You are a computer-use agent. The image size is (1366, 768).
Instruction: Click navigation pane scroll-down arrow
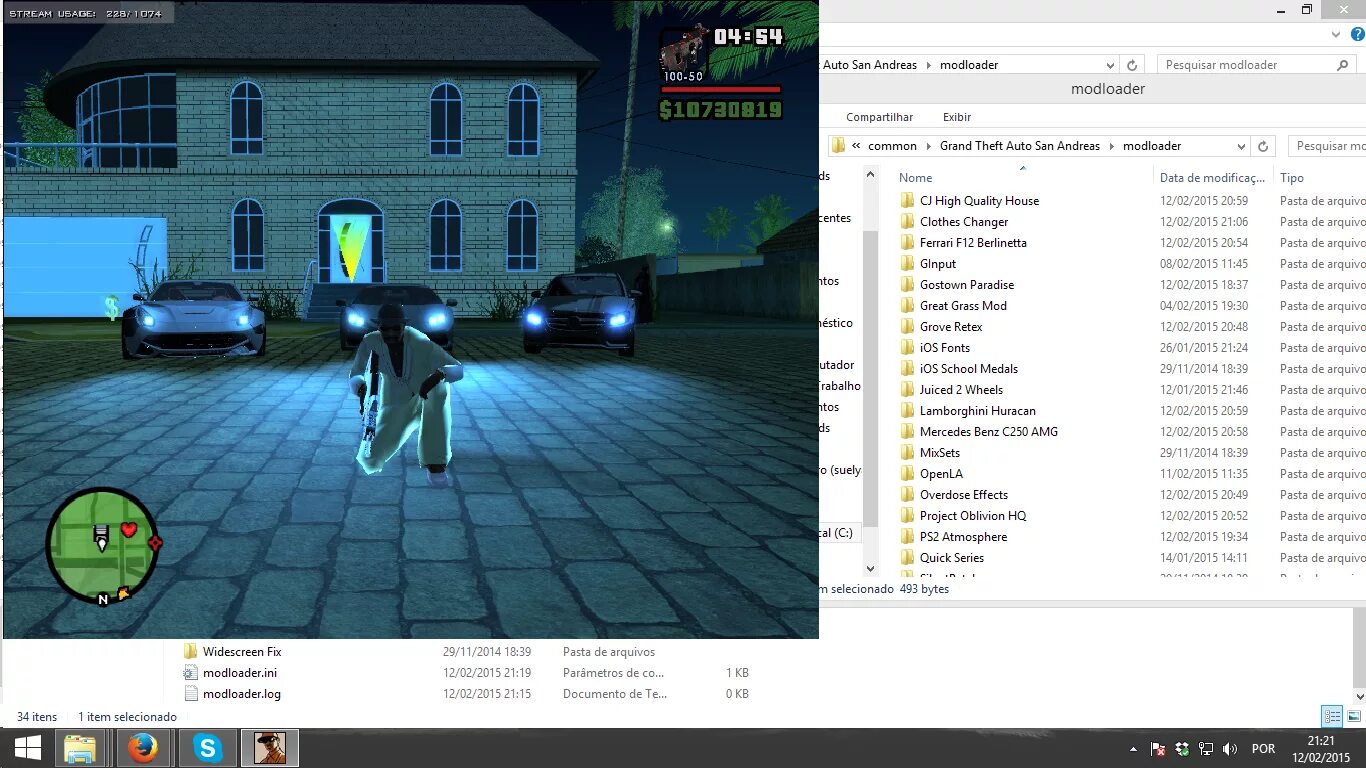coord(870,568)
